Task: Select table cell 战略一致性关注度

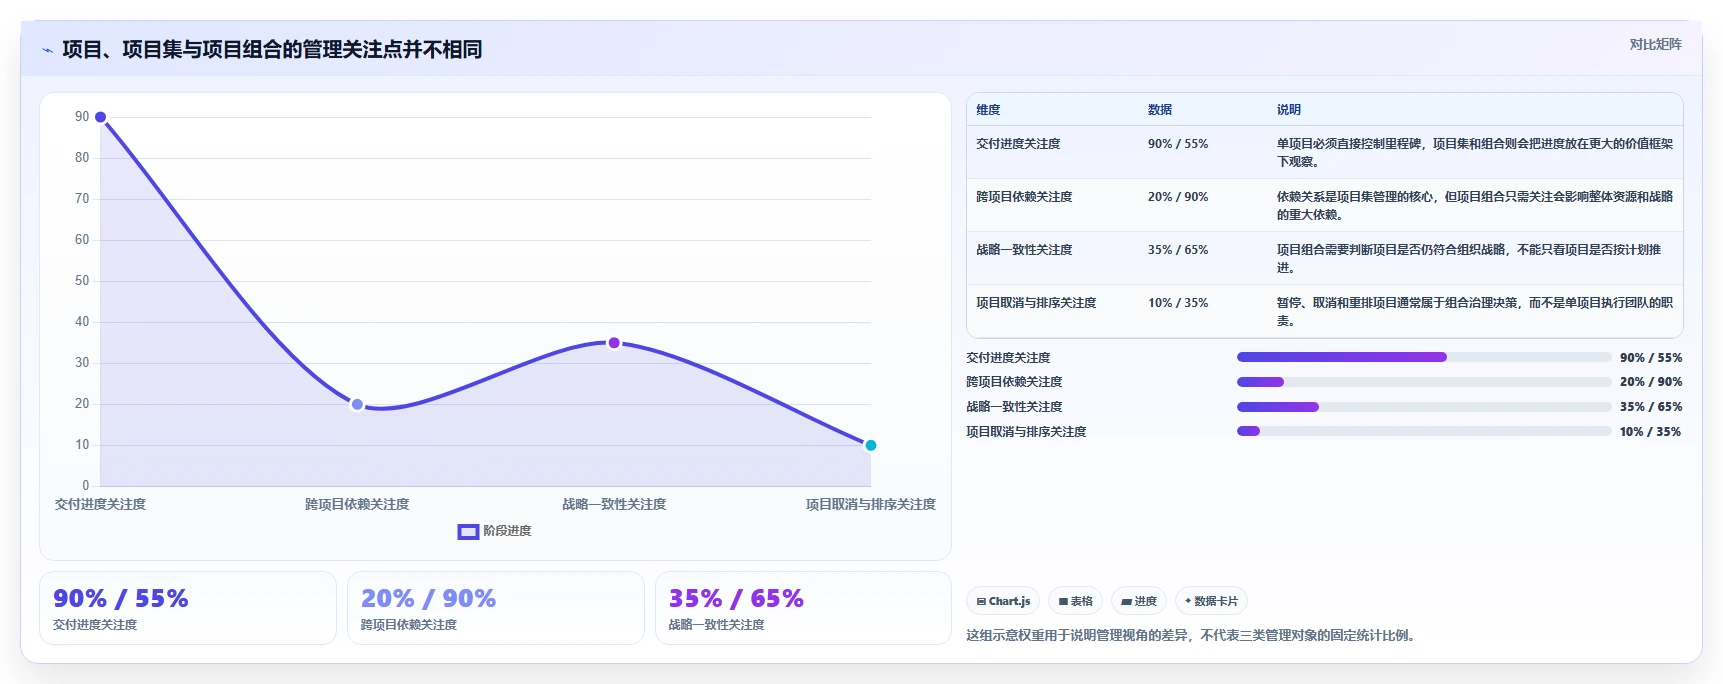Action: (x=1024, y=250)
